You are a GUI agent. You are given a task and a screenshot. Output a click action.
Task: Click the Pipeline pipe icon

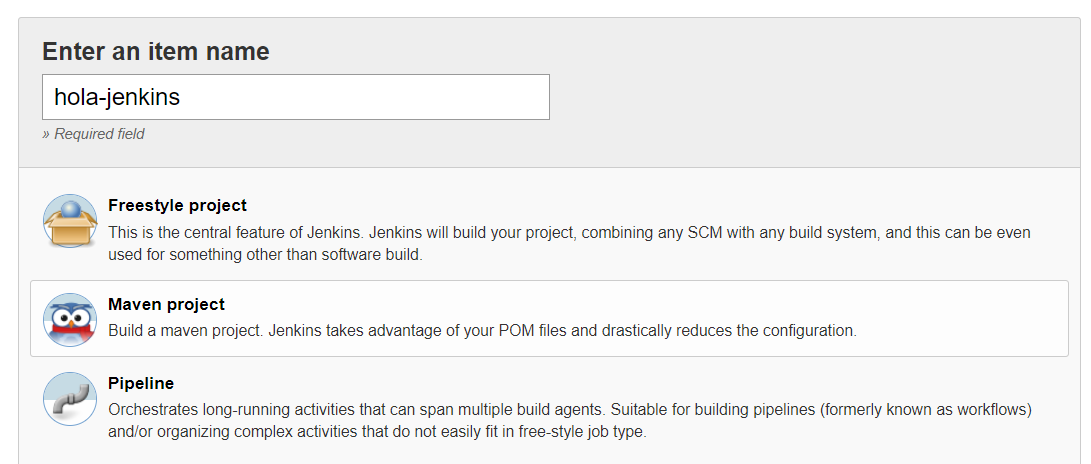point(70,399)
